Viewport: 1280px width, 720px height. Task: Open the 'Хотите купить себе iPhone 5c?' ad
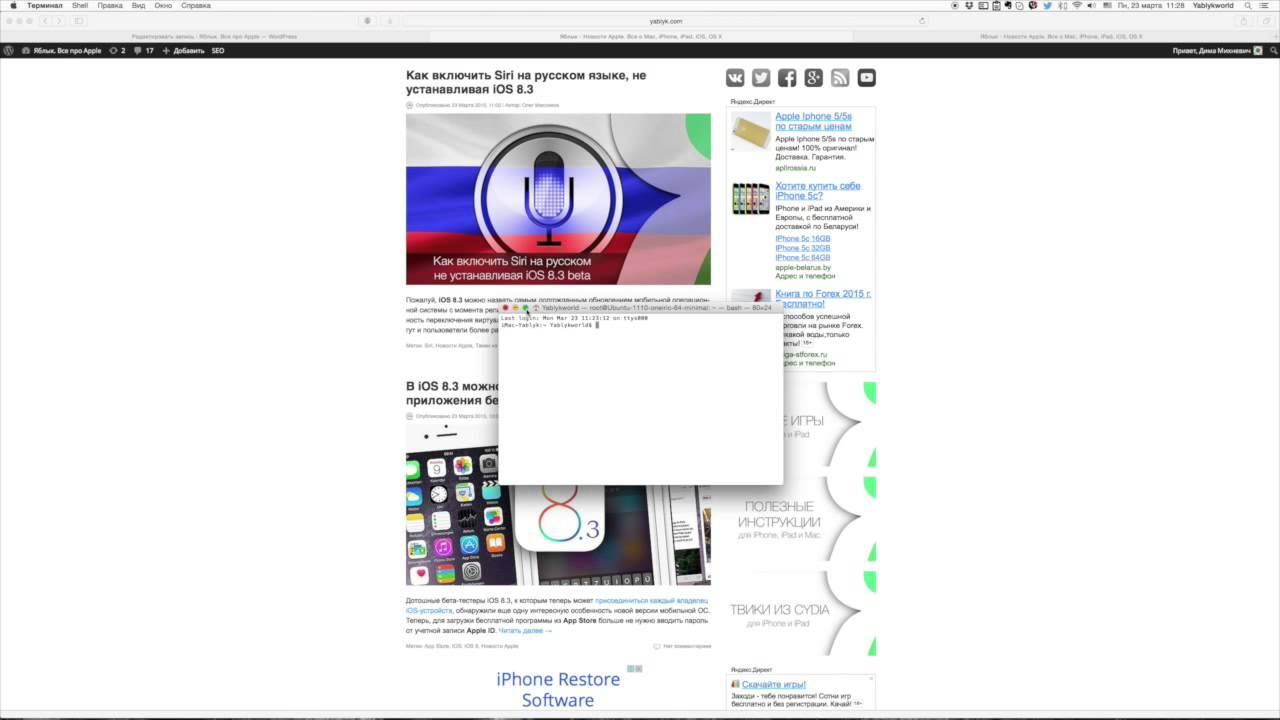[818, 191]
